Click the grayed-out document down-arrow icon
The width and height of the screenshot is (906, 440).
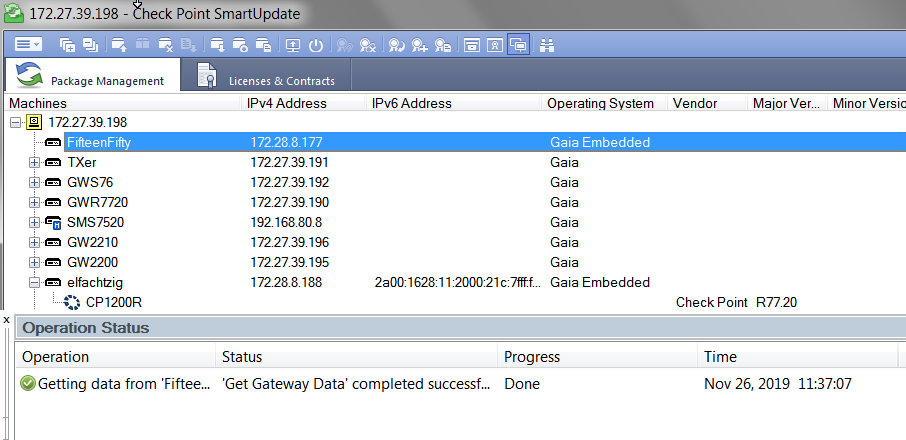(189, 45)
